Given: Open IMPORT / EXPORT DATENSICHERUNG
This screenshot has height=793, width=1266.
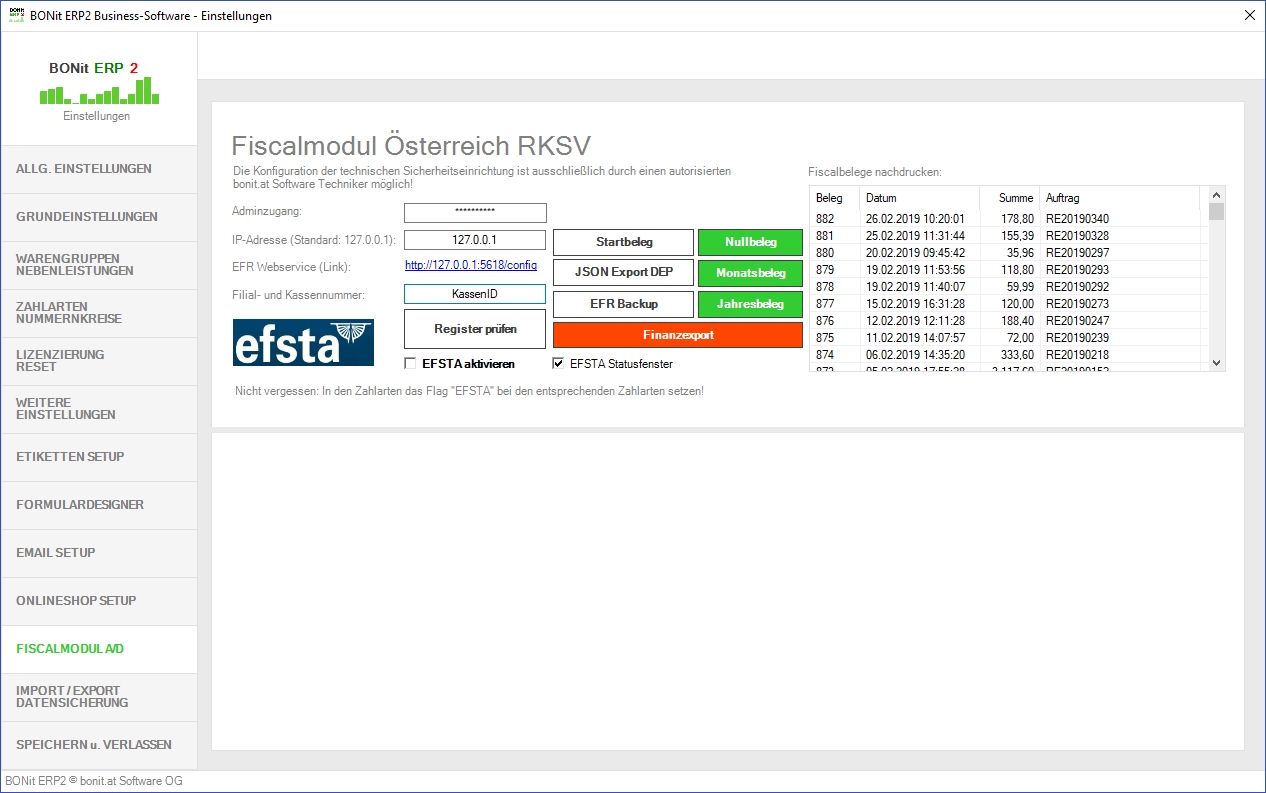Looking at the screenshot, I should click(99, 697).
